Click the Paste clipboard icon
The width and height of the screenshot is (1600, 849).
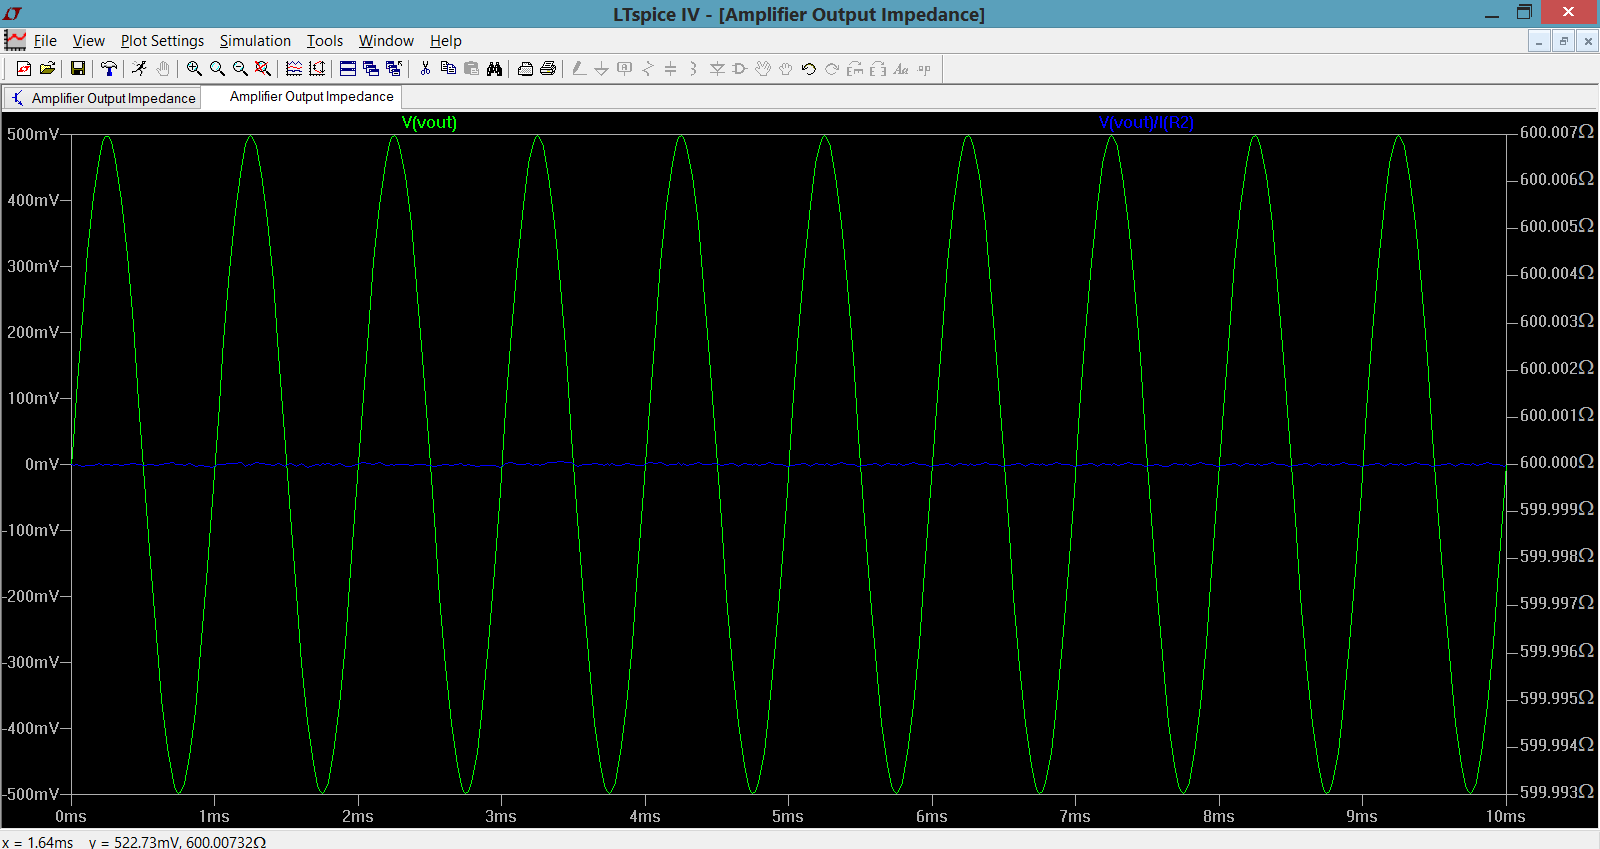(471, 68)
